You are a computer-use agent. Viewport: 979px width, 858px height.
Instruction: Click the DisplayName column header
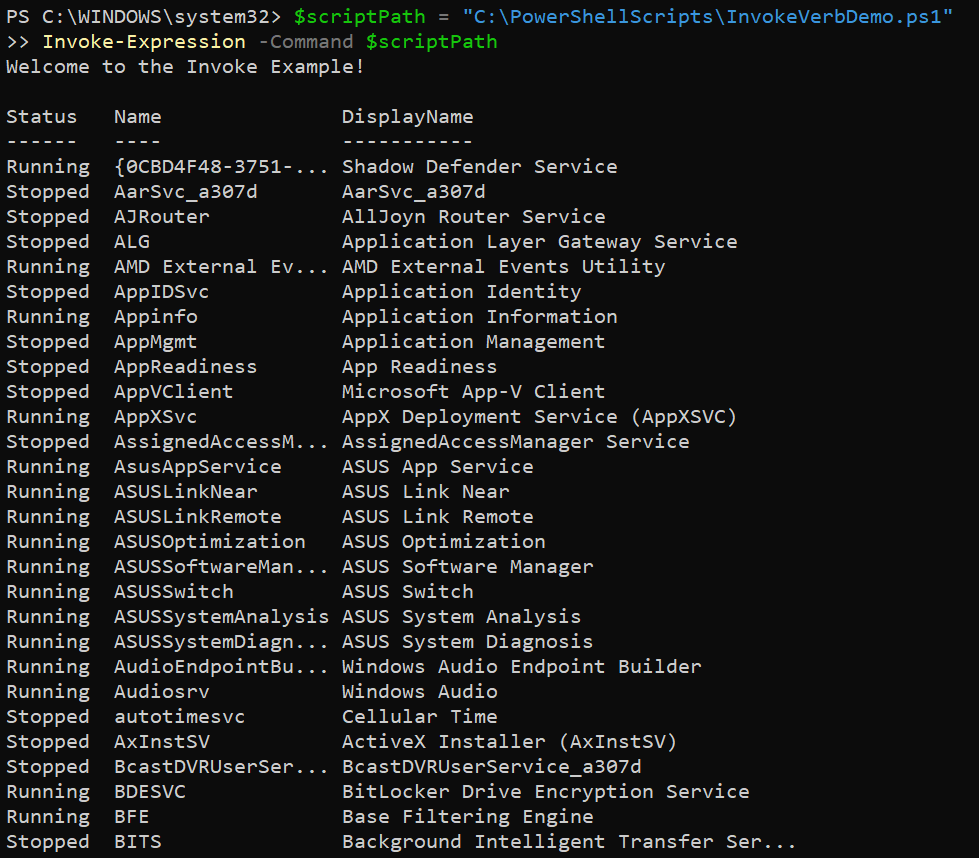coord(408,117)
